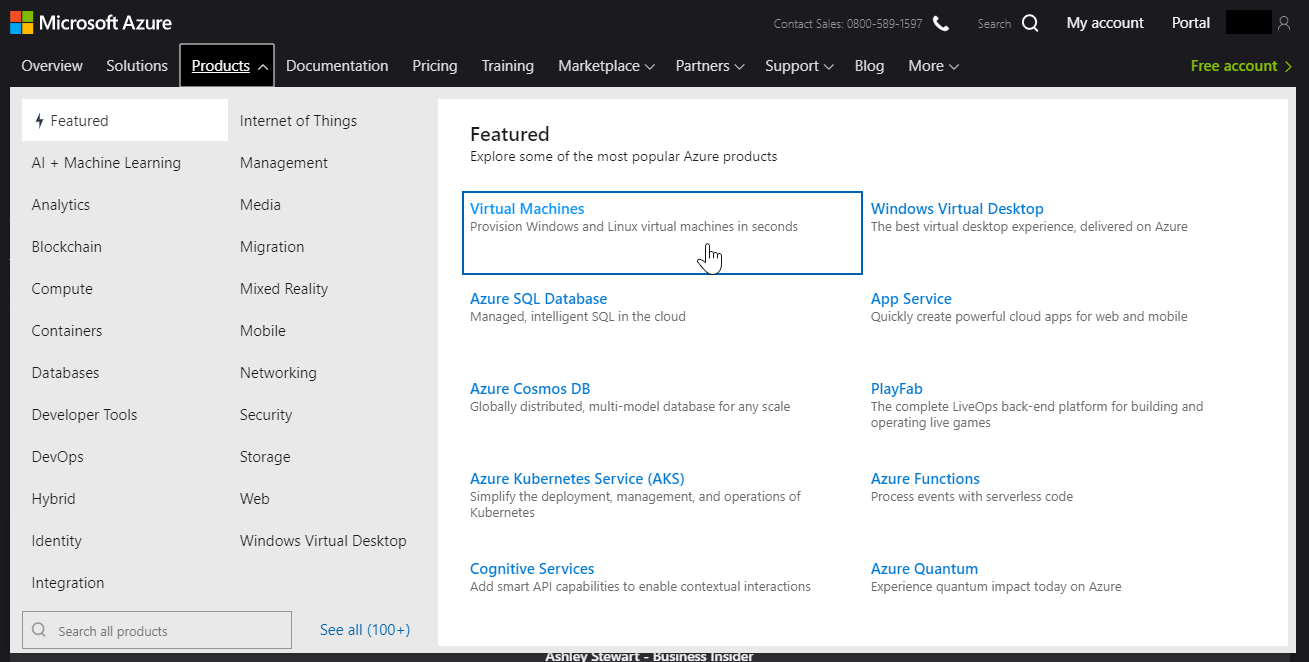Click the Microsoft Azure logo
The width and height of the screenshot is (1309, 662).
[x=91, y=22]
